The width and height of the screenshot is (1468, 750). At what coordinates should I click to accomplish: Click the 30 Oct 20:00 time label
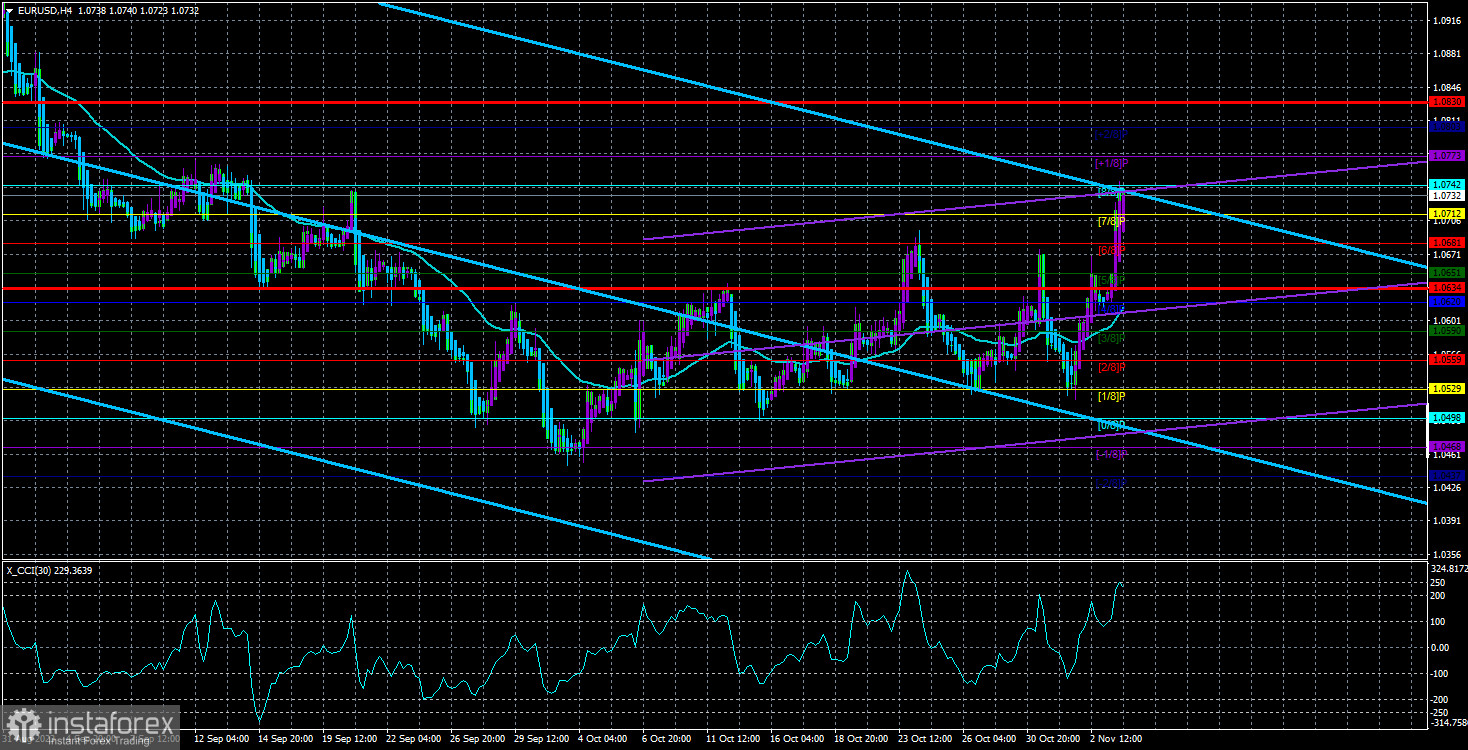(x=1053, y=739)
